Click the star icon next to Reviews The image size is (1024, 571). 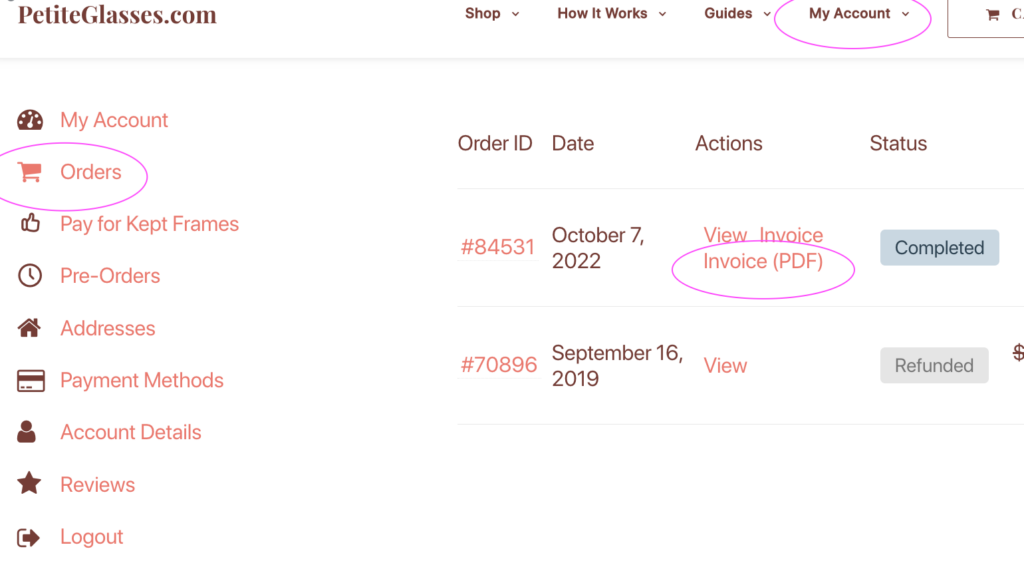(29, 483)
